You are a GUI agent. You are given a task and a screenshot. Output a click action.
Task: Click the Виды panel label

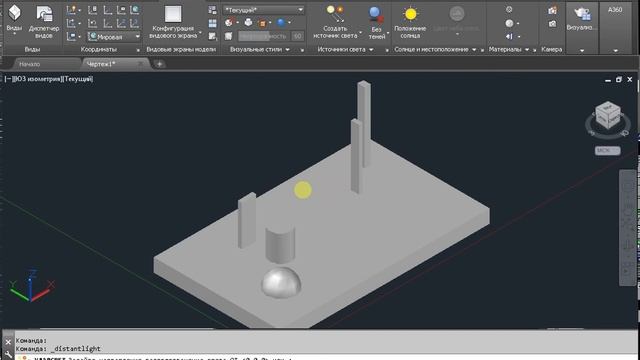click(32, 49)
